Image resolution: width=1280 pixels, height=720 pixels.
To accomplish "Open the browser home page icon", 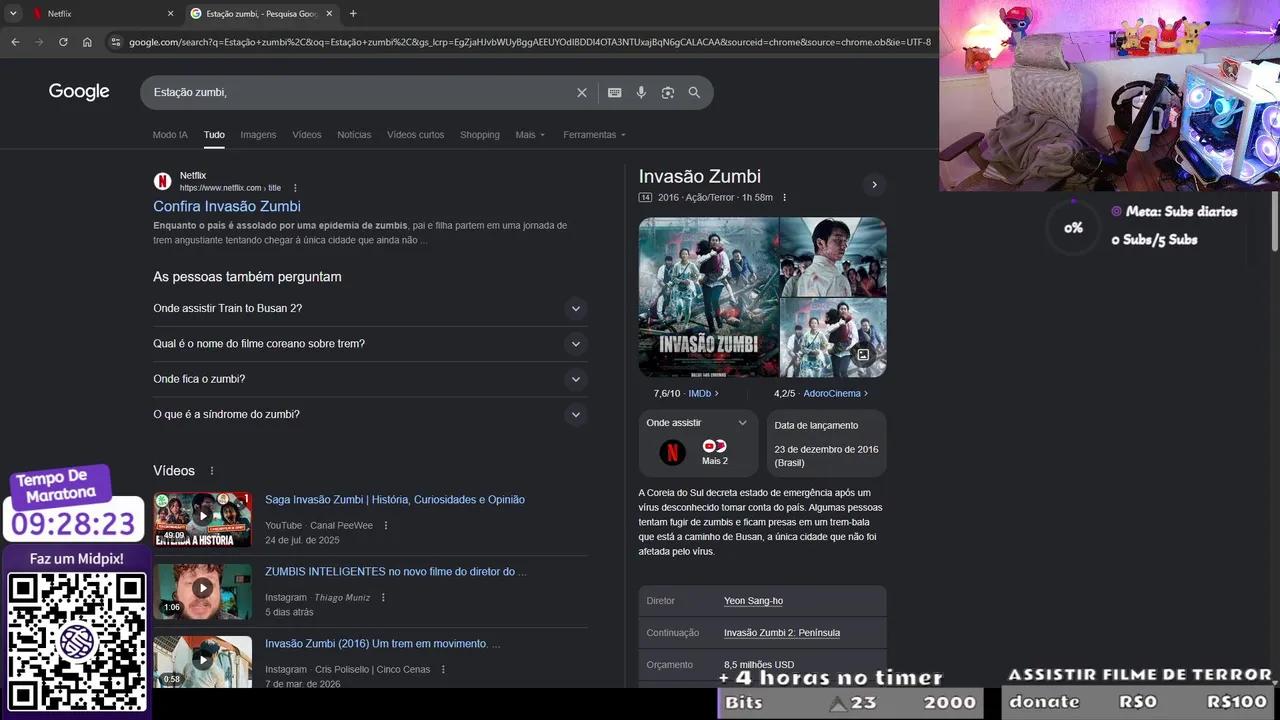I will [x=87, y=42].
